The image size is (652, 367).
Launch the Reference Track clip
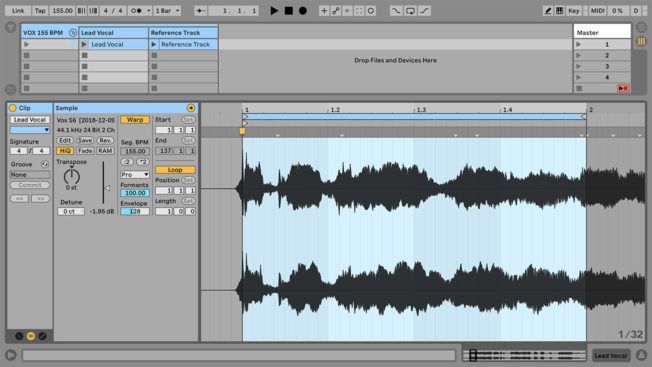tap(154, 44)
